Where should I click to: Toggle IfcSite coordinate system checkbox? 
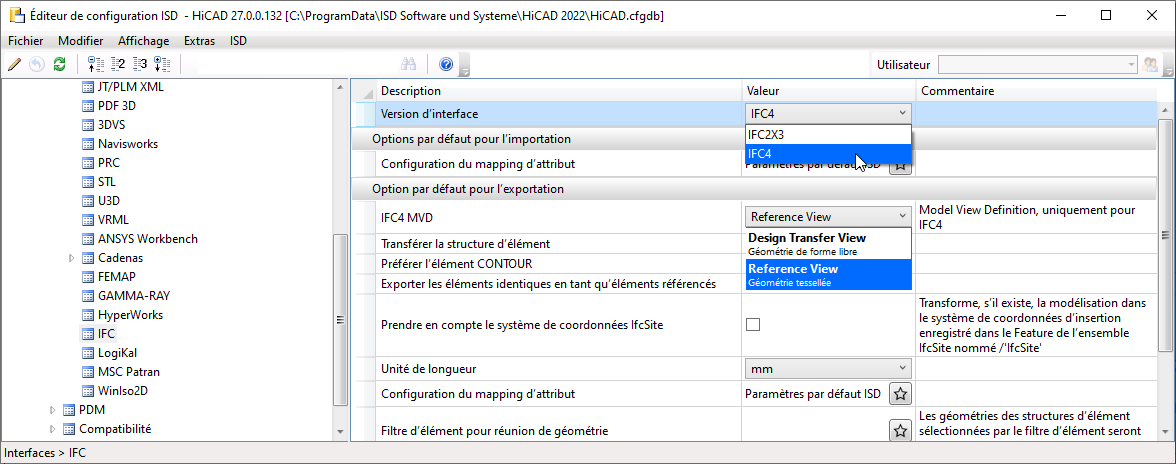pyautogui.click(x=752, y=325)
